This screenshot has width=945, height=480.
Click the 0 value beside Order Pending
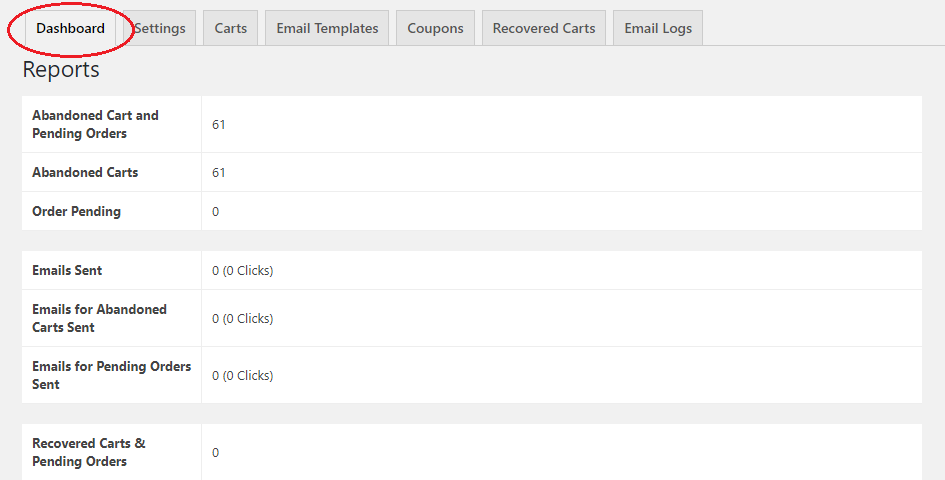click(x=215, y=212)
